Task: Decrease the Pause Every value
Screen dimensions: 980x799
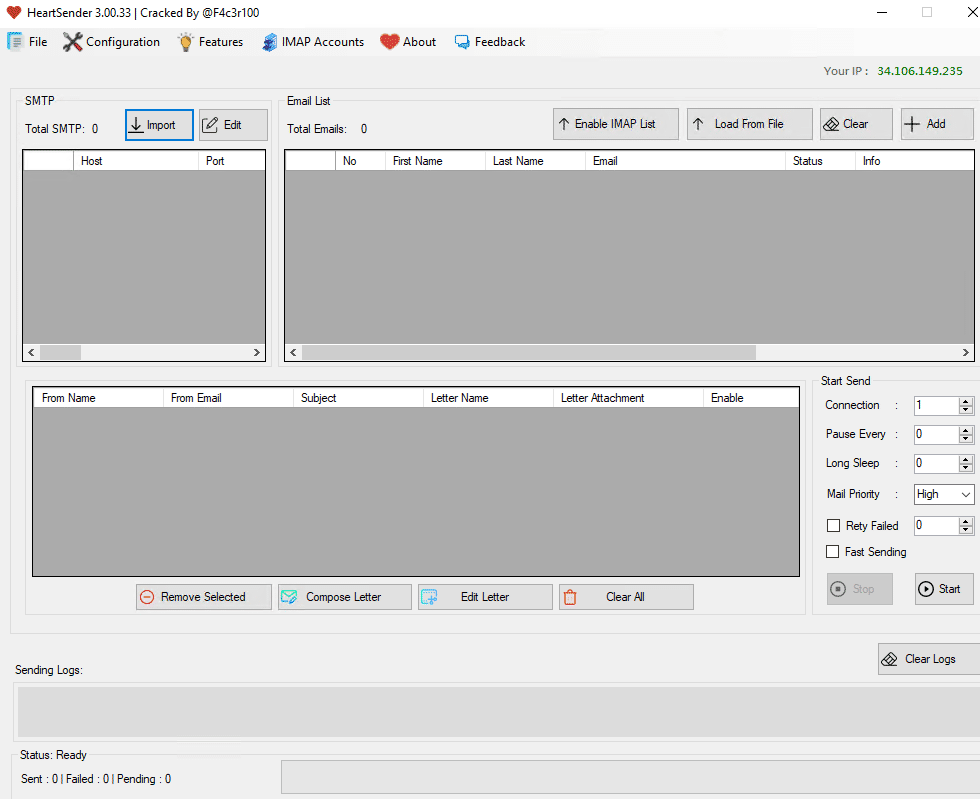Action: (966, 439)
